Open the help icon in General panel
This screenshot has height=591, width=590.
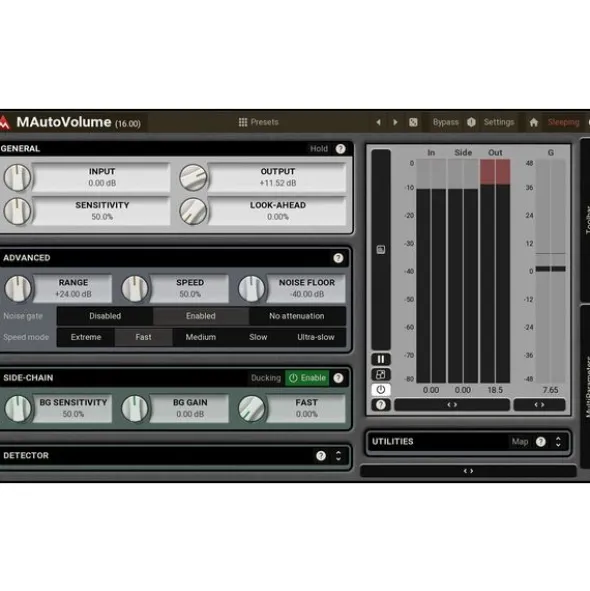tap(340, 149)
